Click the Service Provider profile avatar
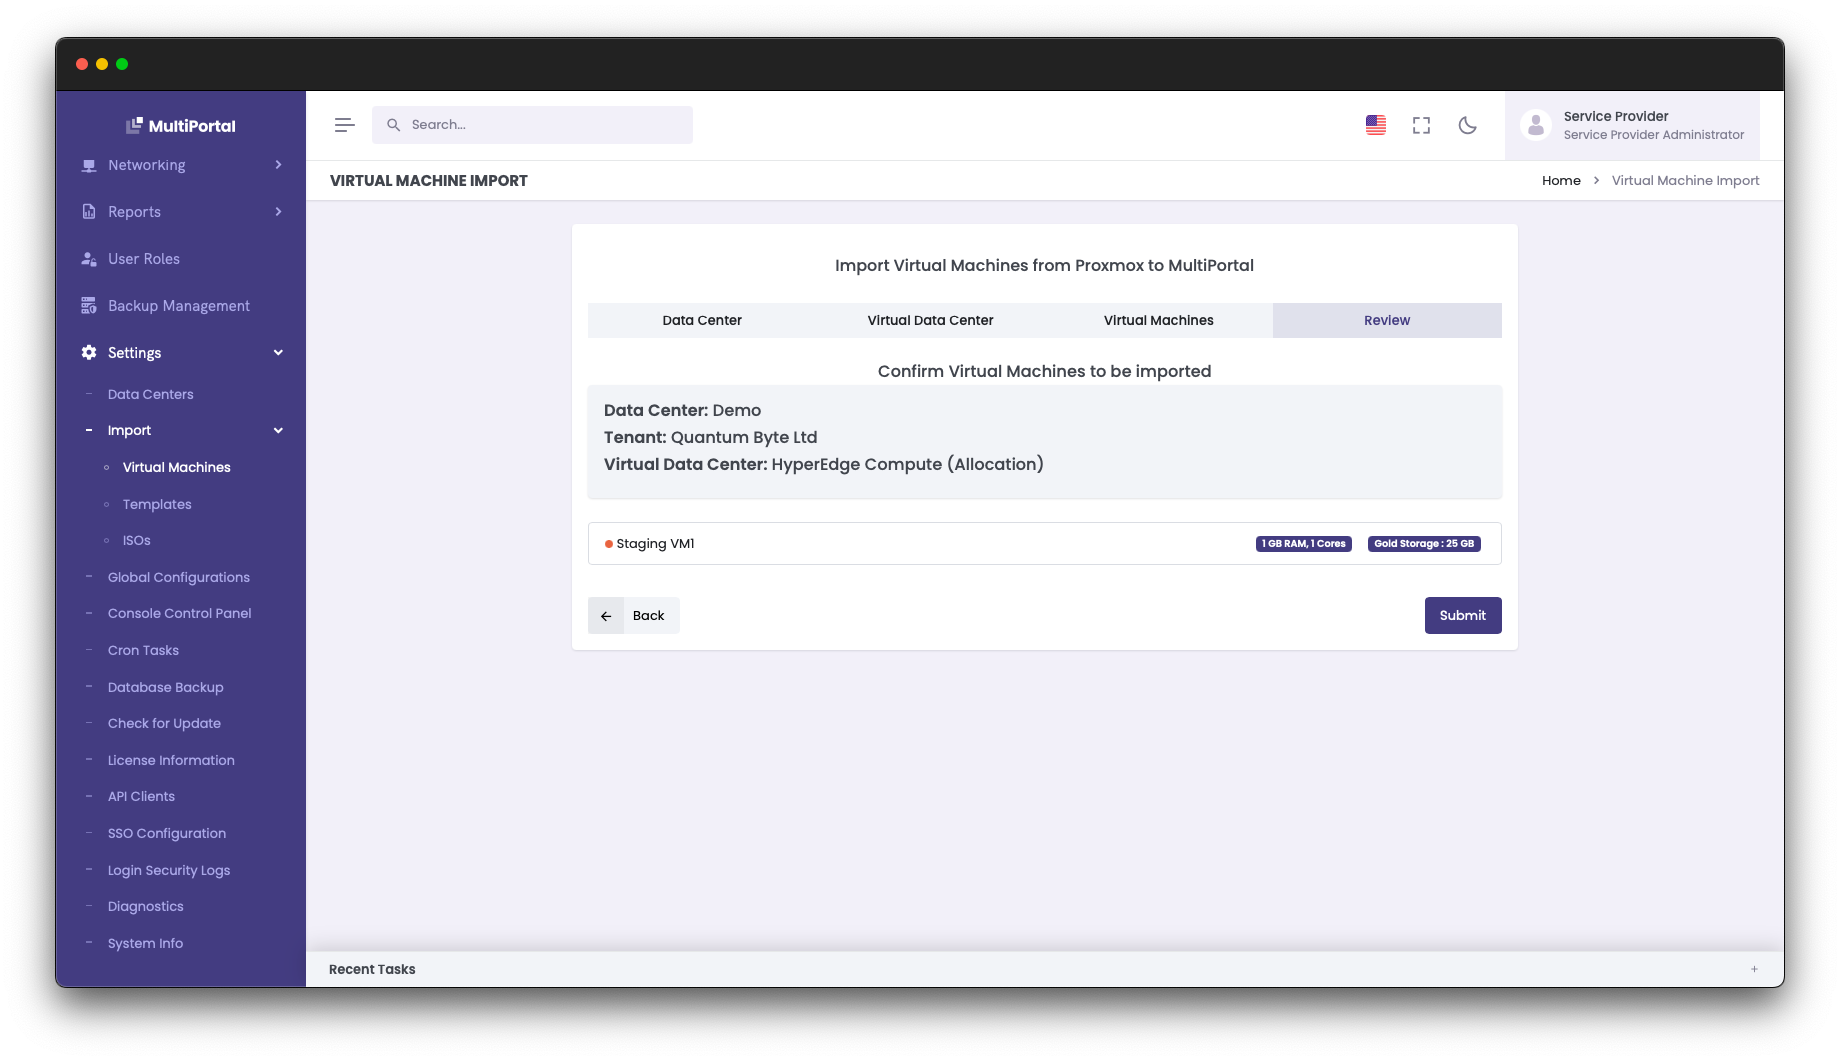Screen dimensions: 1840x1061 (x=1535, y=125)
